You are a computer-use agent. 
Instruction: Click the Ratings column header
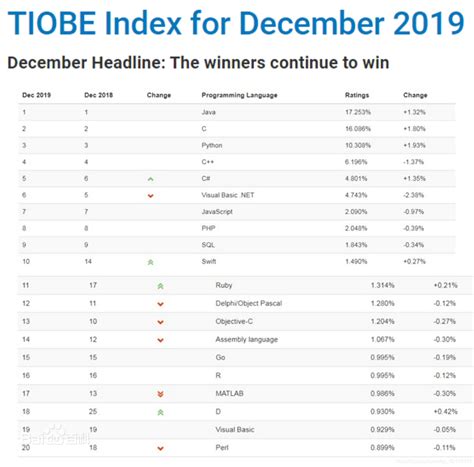click(357, 95)
